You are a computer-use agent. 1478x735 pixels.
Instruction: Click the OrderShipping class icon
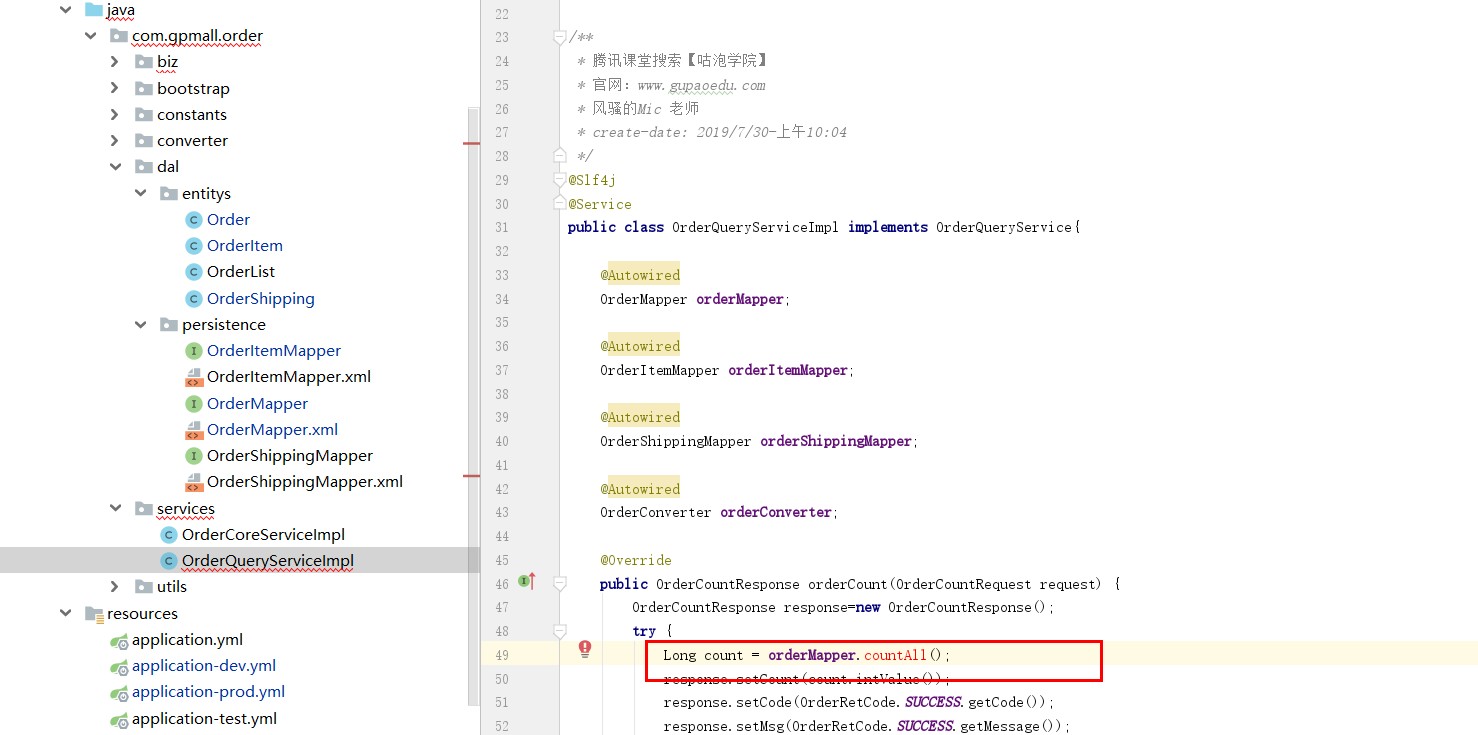click(194, 299)
